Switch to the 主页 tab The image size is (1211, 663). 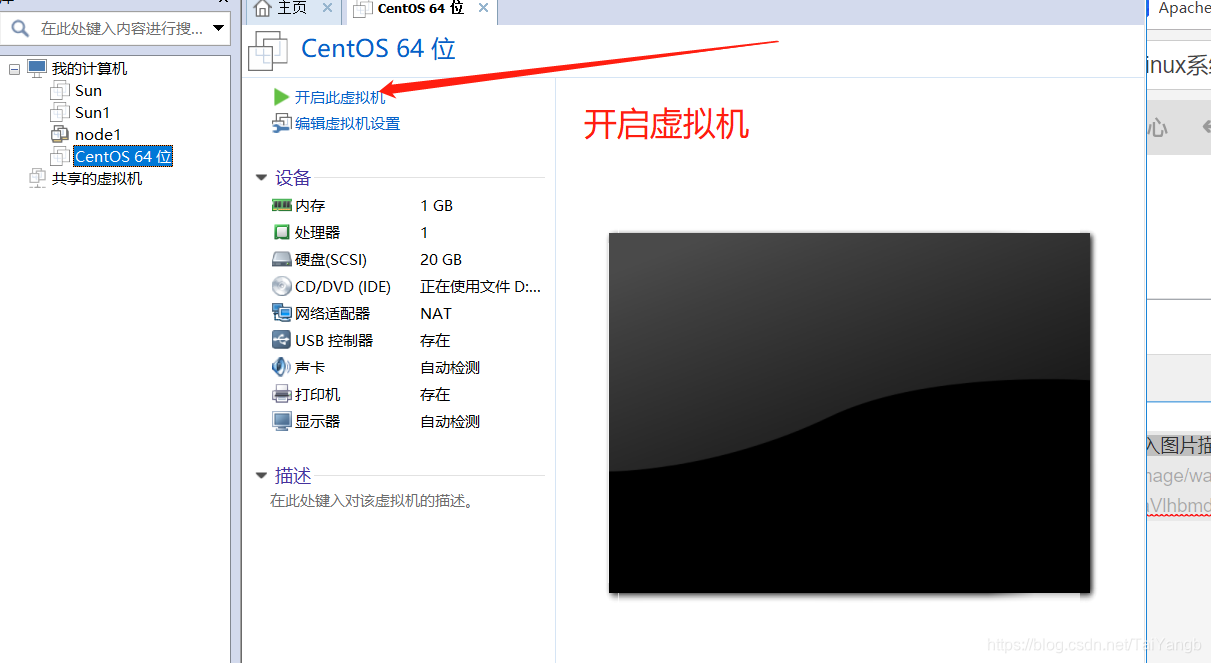click(x=292, y=8)
